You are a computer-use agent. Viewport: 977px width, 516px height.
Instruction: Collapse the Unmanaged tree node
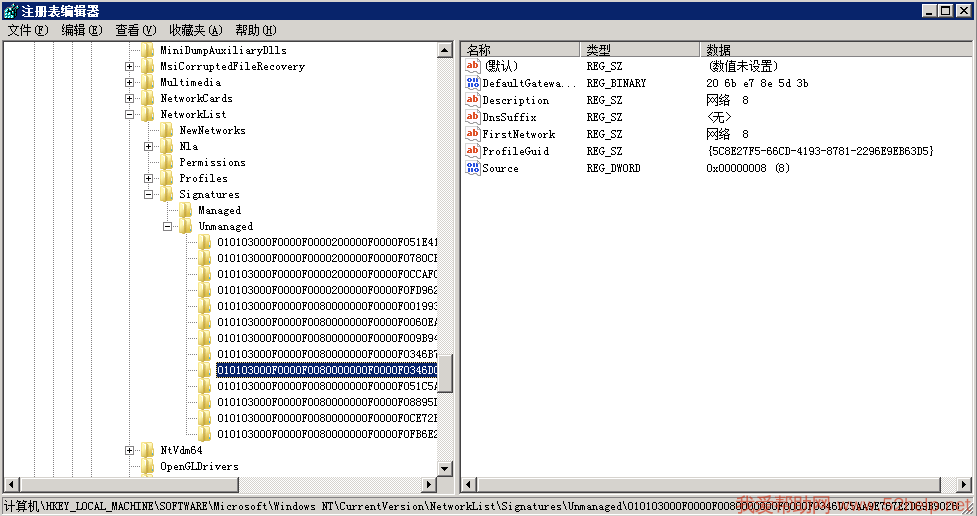168,226
